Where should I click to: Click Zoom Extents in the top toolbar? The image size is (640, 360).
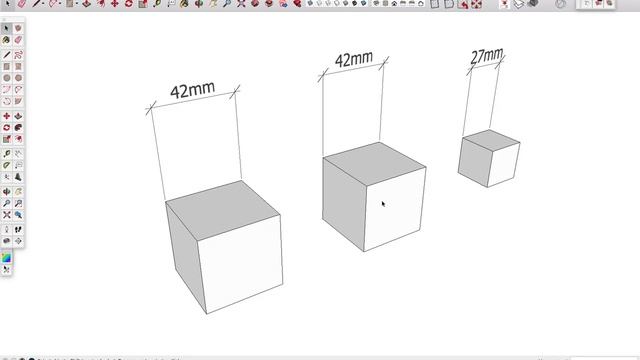point(241,4)
